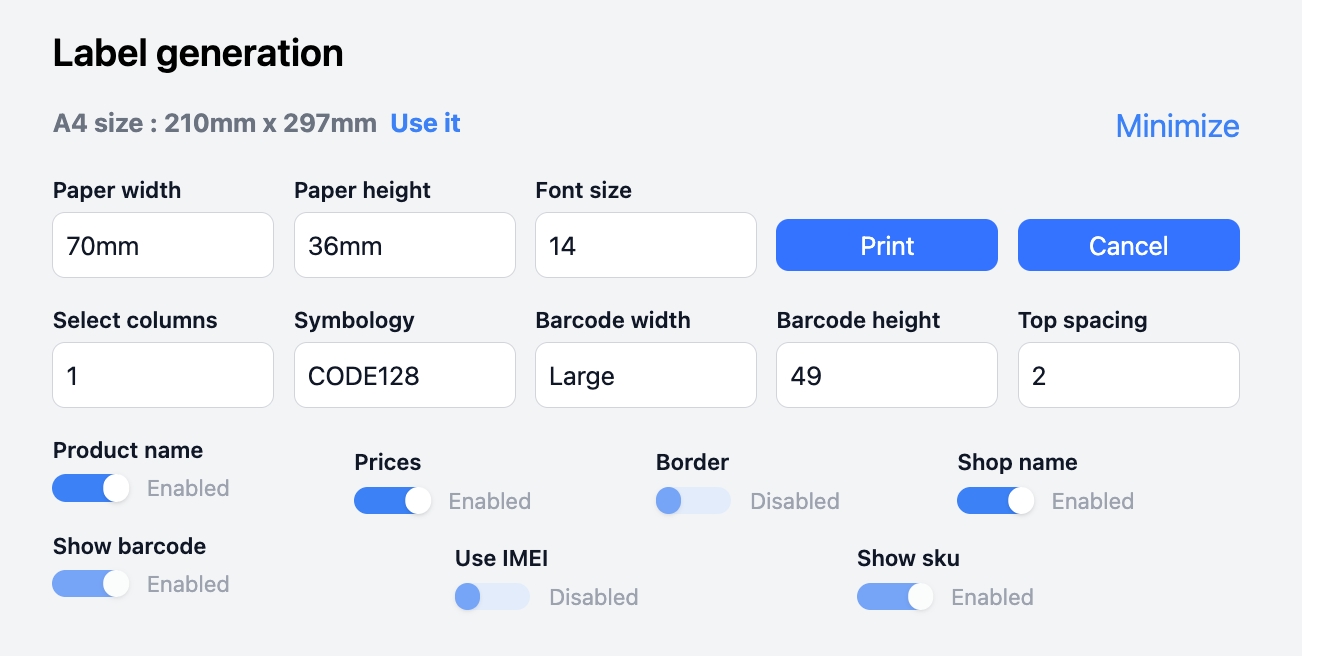Click the Barcode height field
The image size is (1326, 656).
(886, 376)
